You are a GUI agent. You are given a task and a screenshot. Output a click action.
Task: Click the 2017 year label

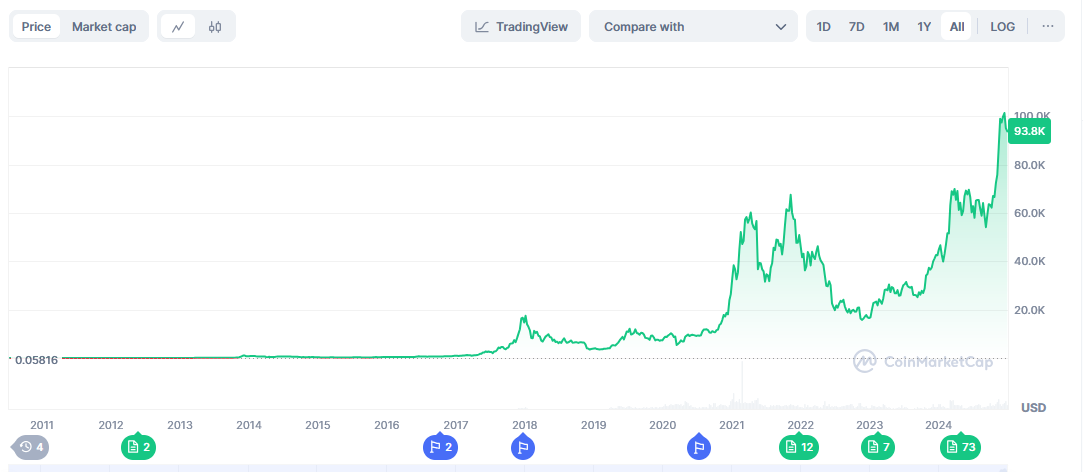[x=456, y=424]
